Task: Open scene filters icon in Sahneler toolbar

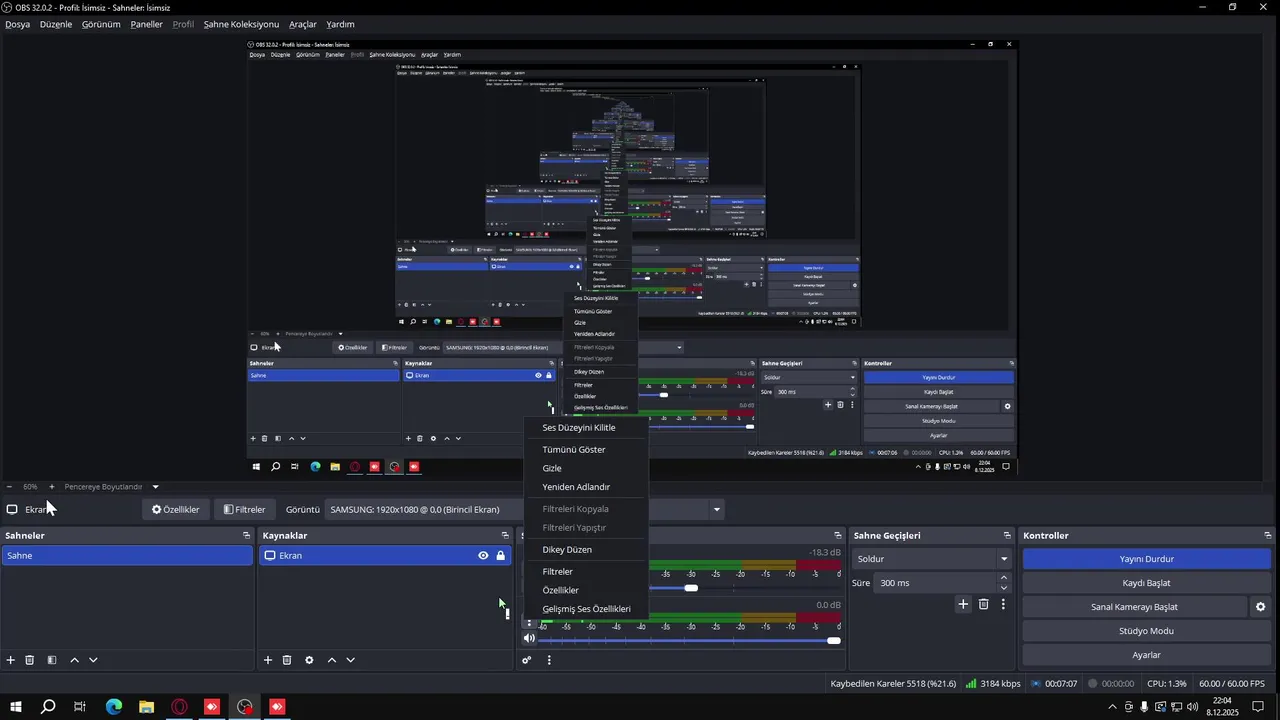Action: [x=51, y=660]
